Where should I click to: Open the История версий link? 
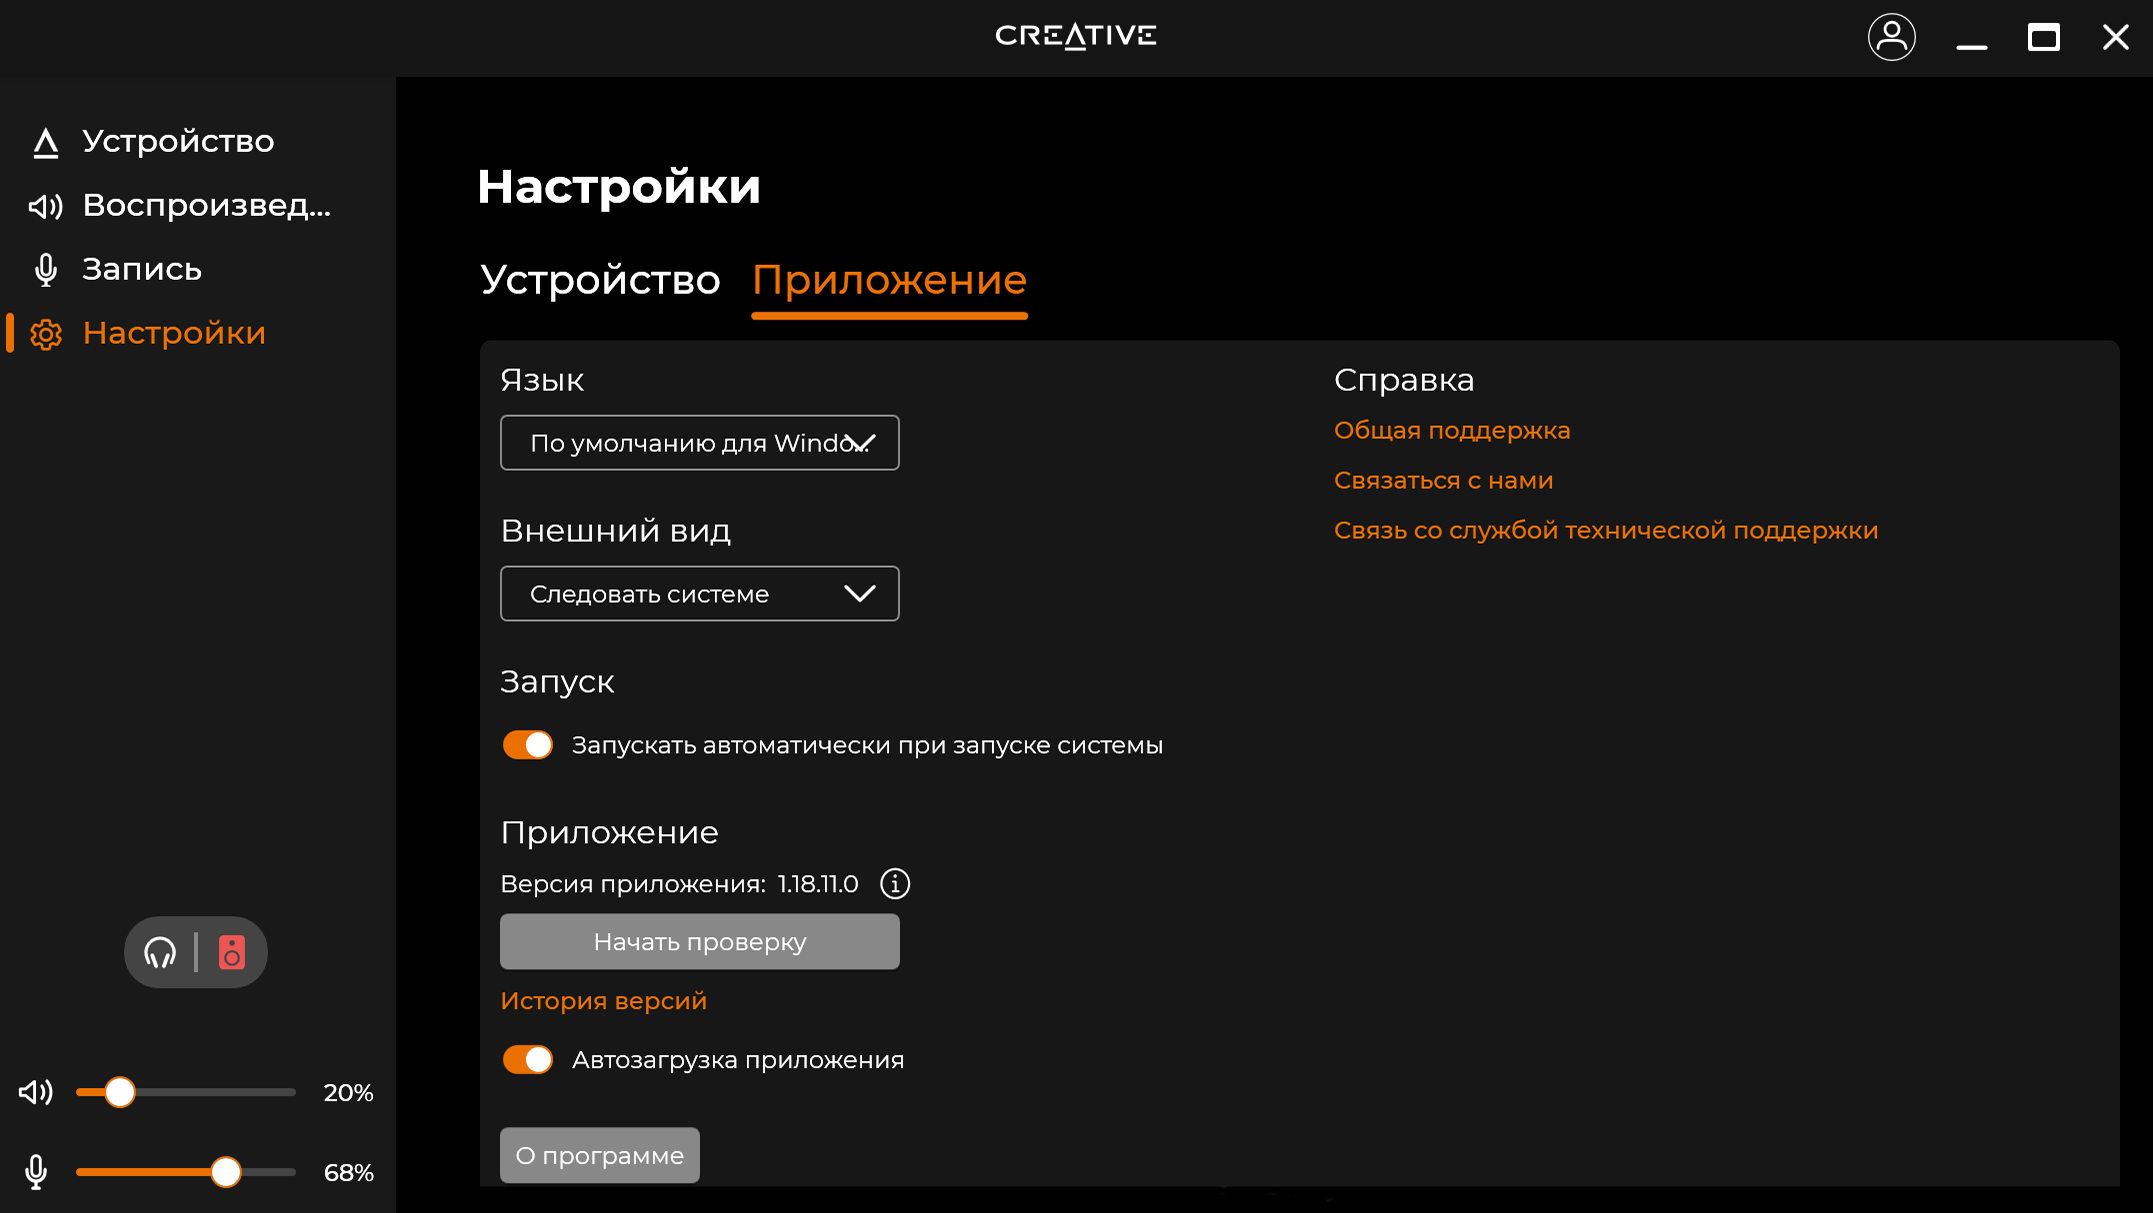coord(603,1001)
